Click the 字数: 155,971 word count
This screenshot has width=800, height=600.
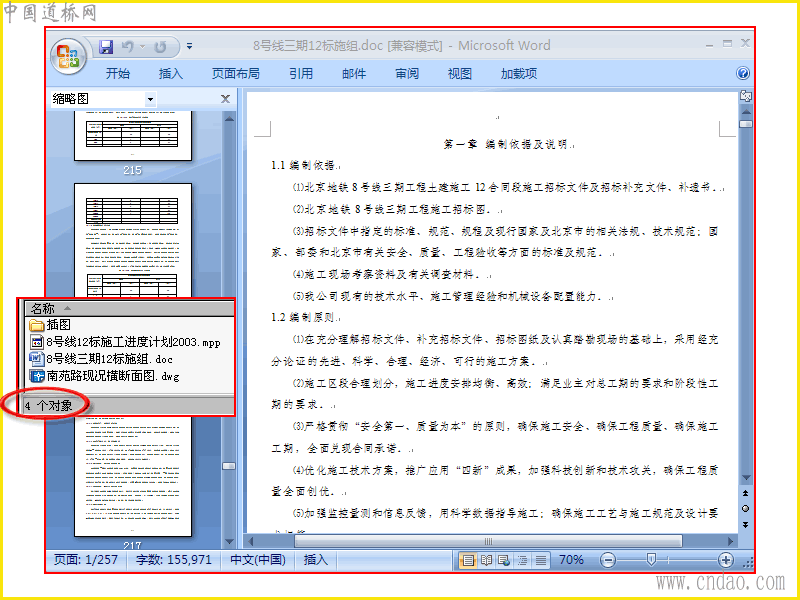(x=173, y=560)
